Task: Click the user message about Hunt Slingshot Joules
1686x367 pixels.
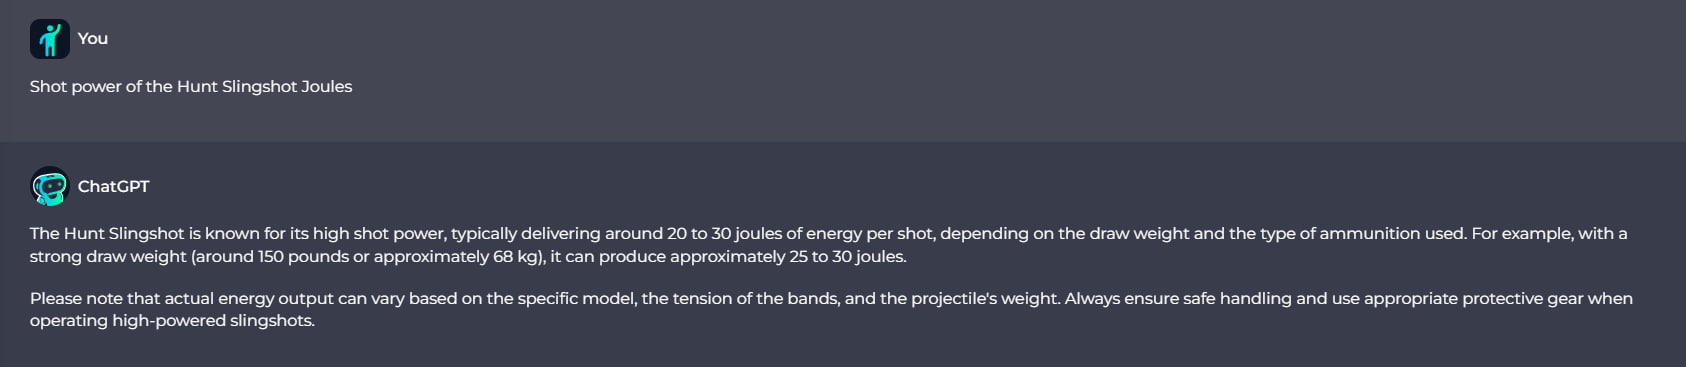Action: coord(191,86)
